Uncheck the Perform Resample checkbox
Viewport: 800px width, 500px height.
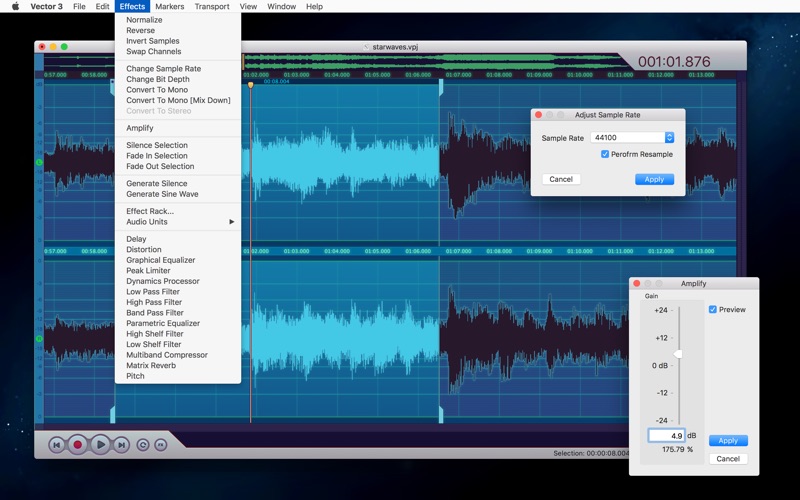click(605, 154)
